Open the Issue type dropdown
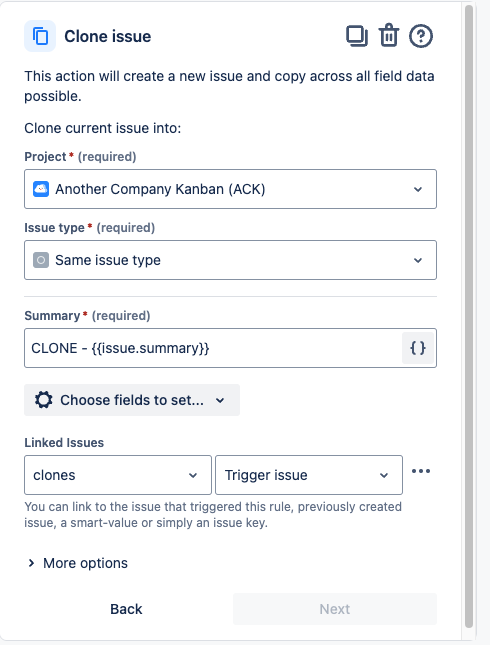This screenshot has width=490, height=645. [x=230, y=260]
